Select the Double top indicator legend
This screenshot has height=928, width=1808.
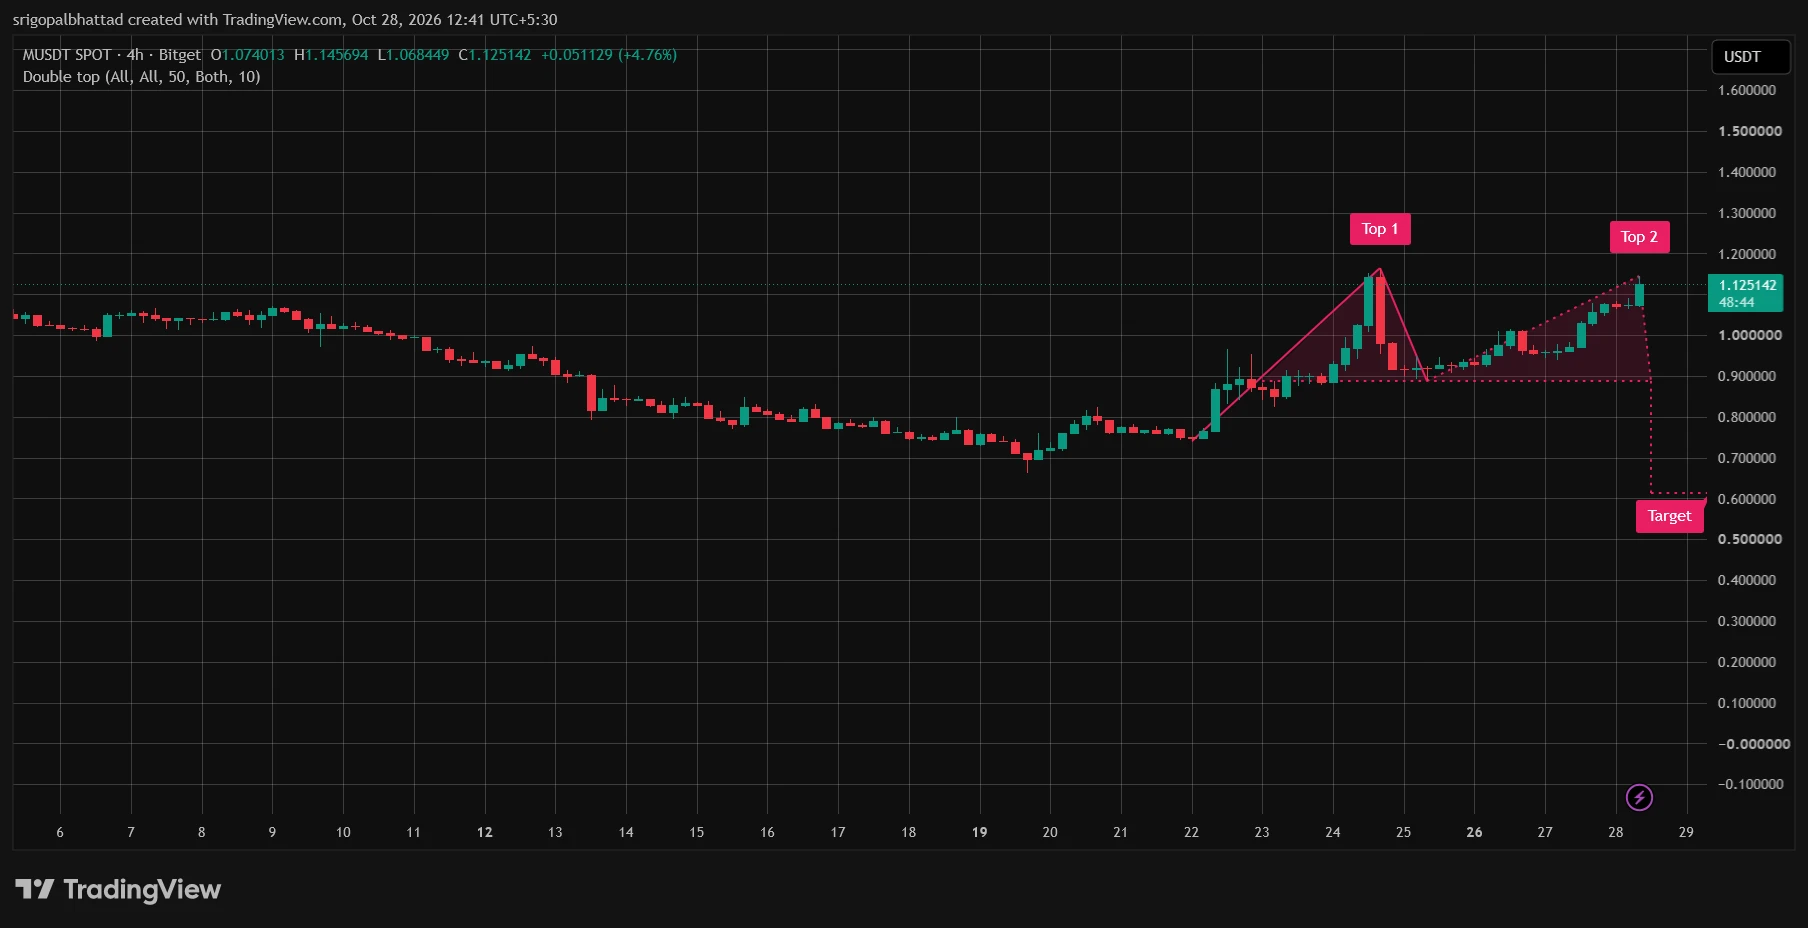(x=141, y=77)
